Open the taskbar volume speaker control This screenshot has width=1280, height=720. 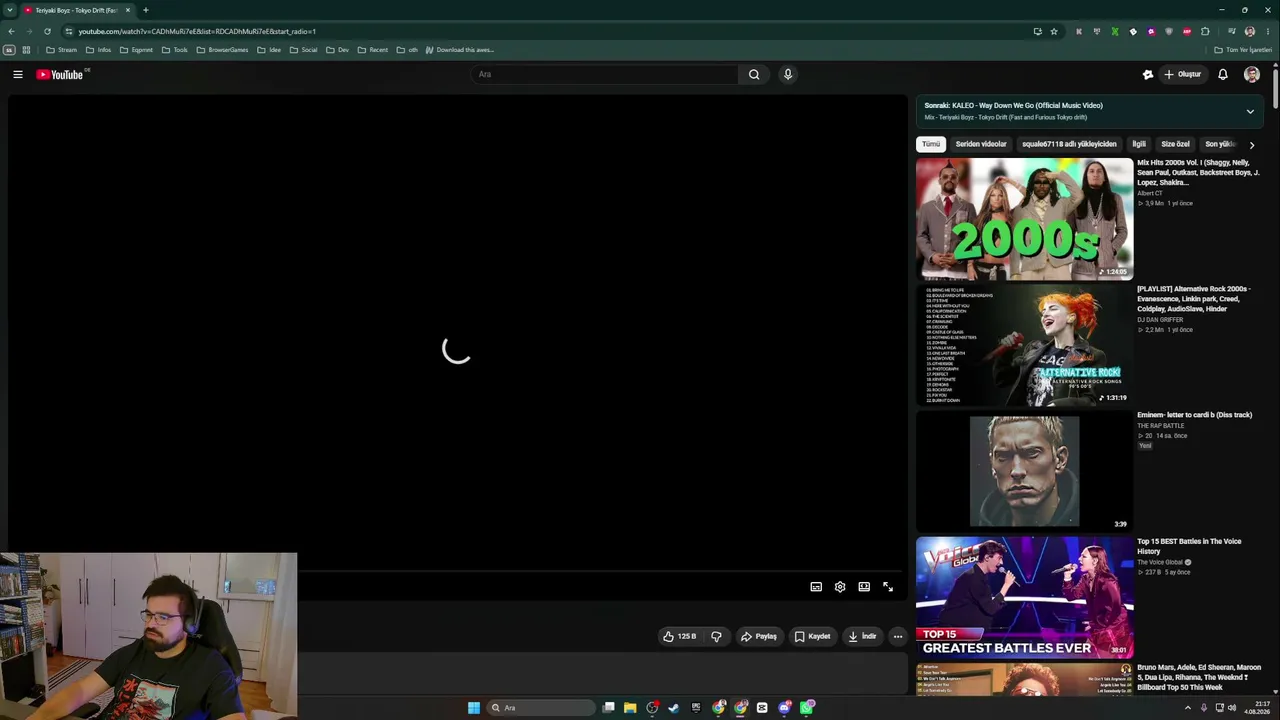click(1232, 708)
